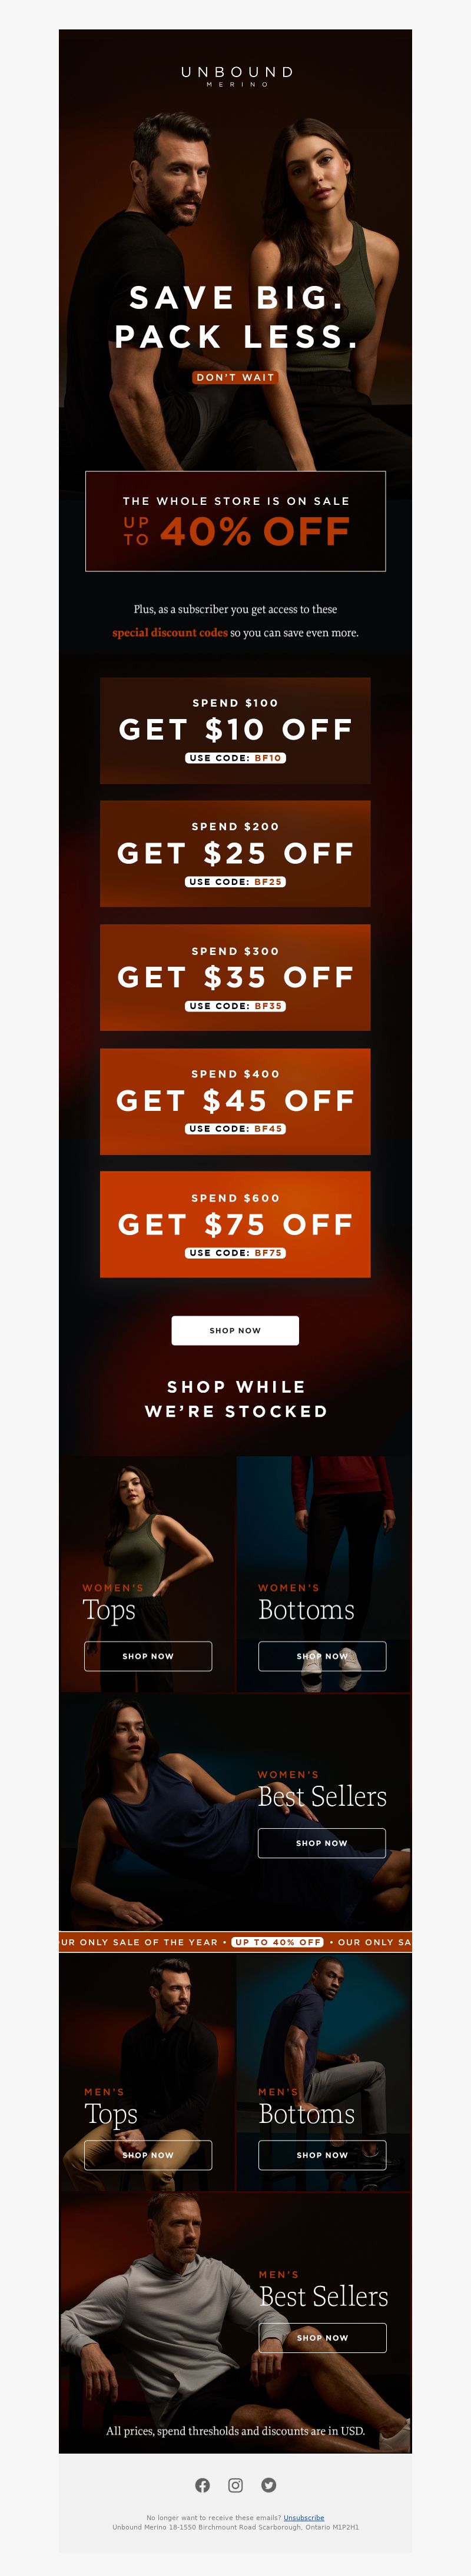Click the Don't Wait badge
Image resolution: width=471 pixels, height=2576 pixels.
(235, 377)
